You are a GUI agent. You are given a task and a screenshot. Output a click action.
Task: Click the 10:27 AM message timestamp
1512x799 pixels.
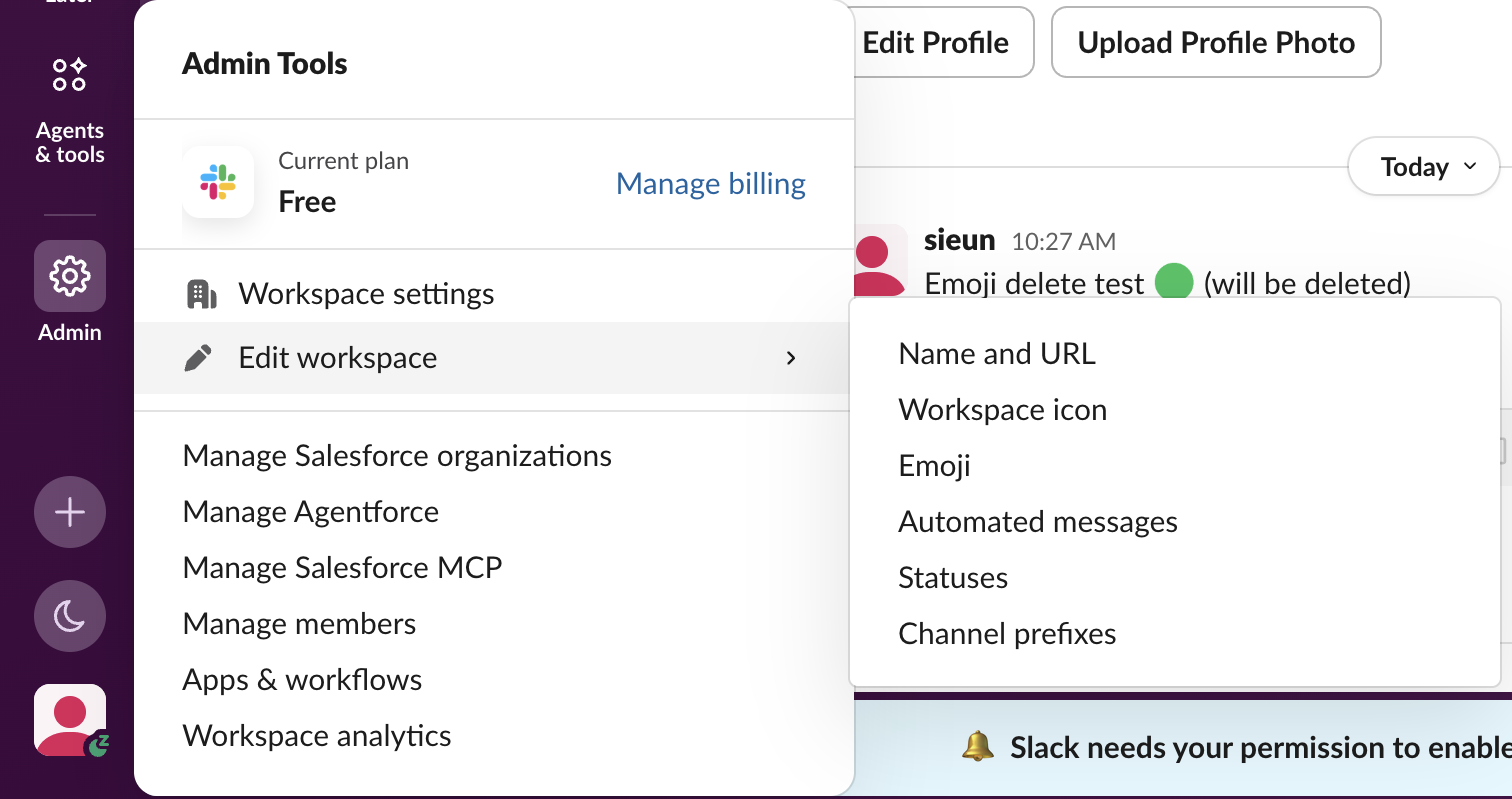point(1064,241)
